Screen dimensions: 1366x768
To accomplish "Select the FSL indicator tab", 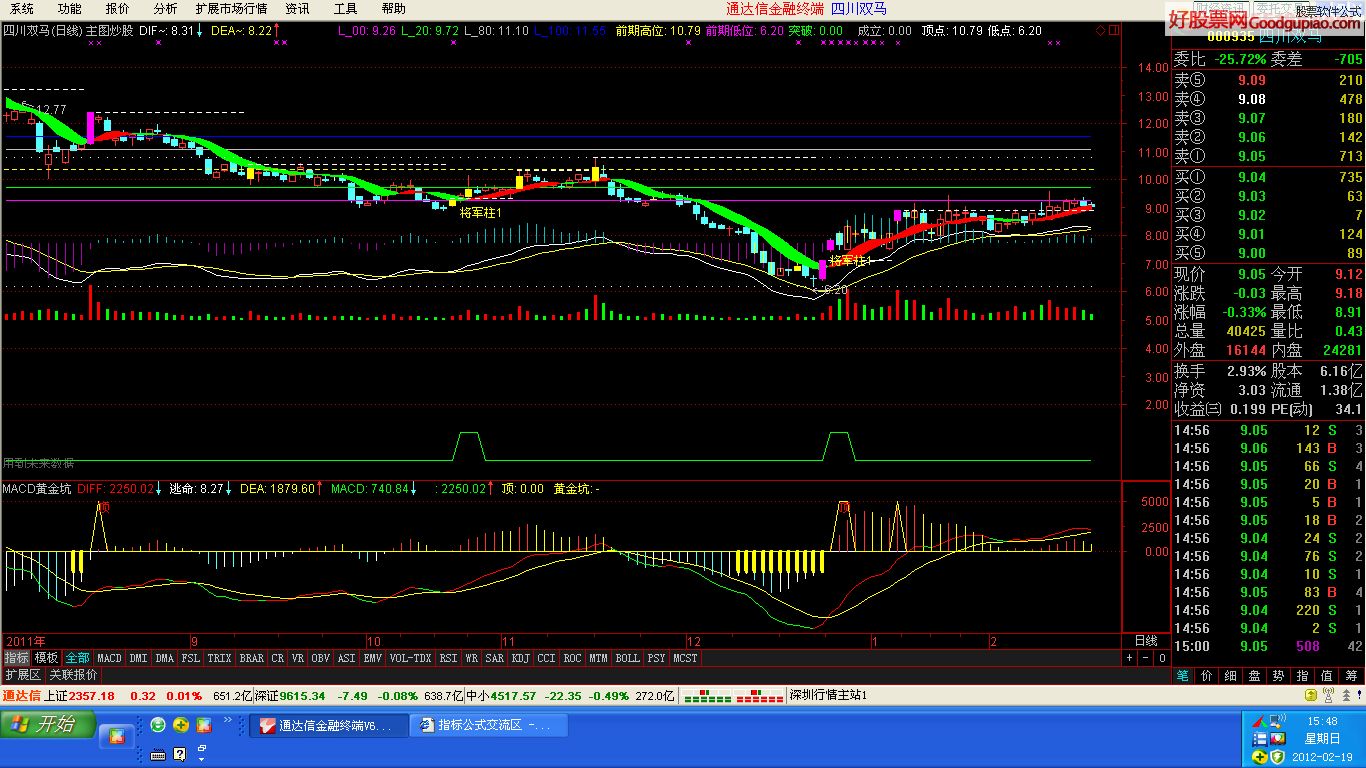I will pos(190,658).
